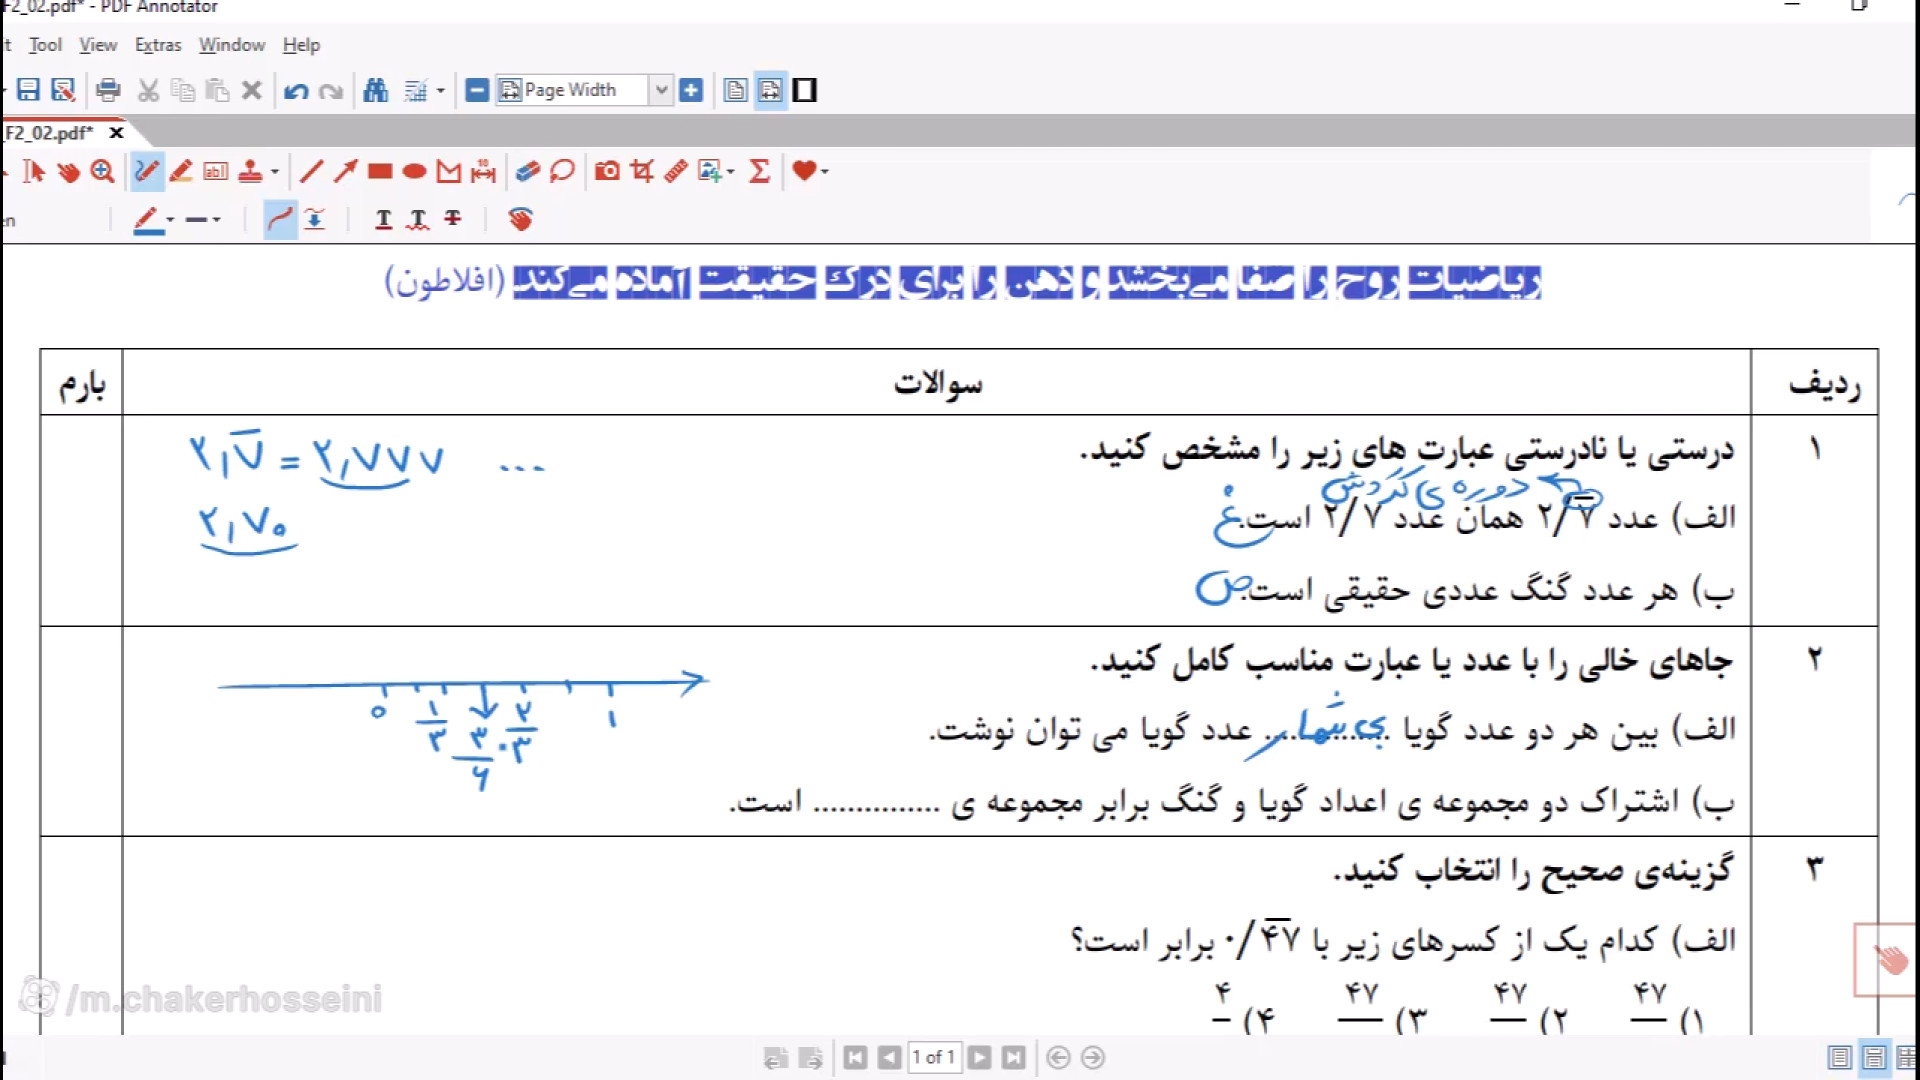Select the Eraser tool

point(528,171)
